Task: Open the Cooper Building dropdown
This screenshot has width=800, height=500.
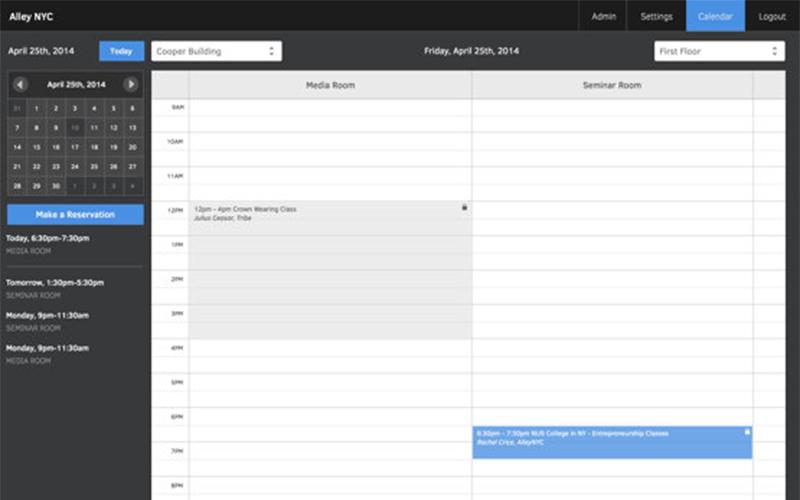Action: pos(216,51)
